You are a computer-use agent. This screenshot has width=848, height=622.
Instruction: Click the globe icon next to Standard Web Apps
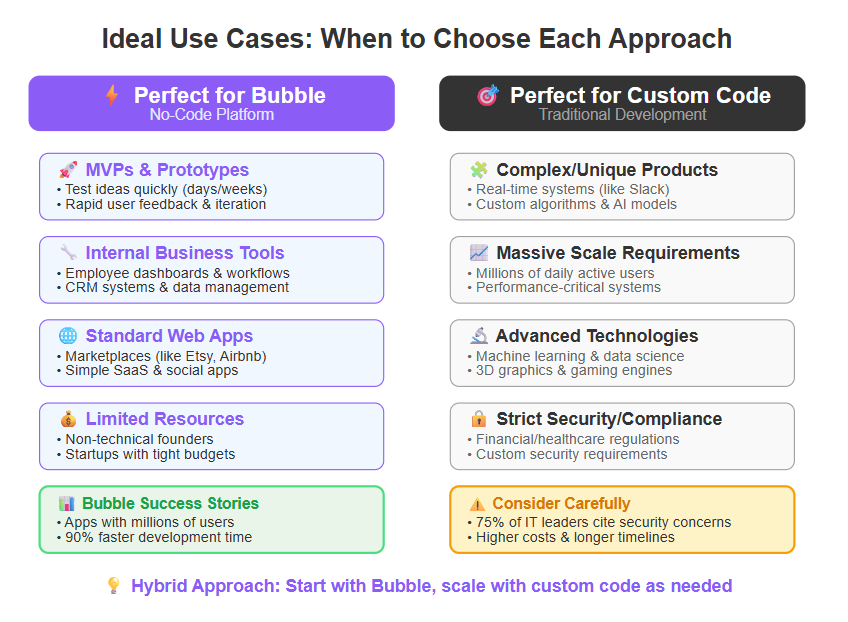pos(68,336)
